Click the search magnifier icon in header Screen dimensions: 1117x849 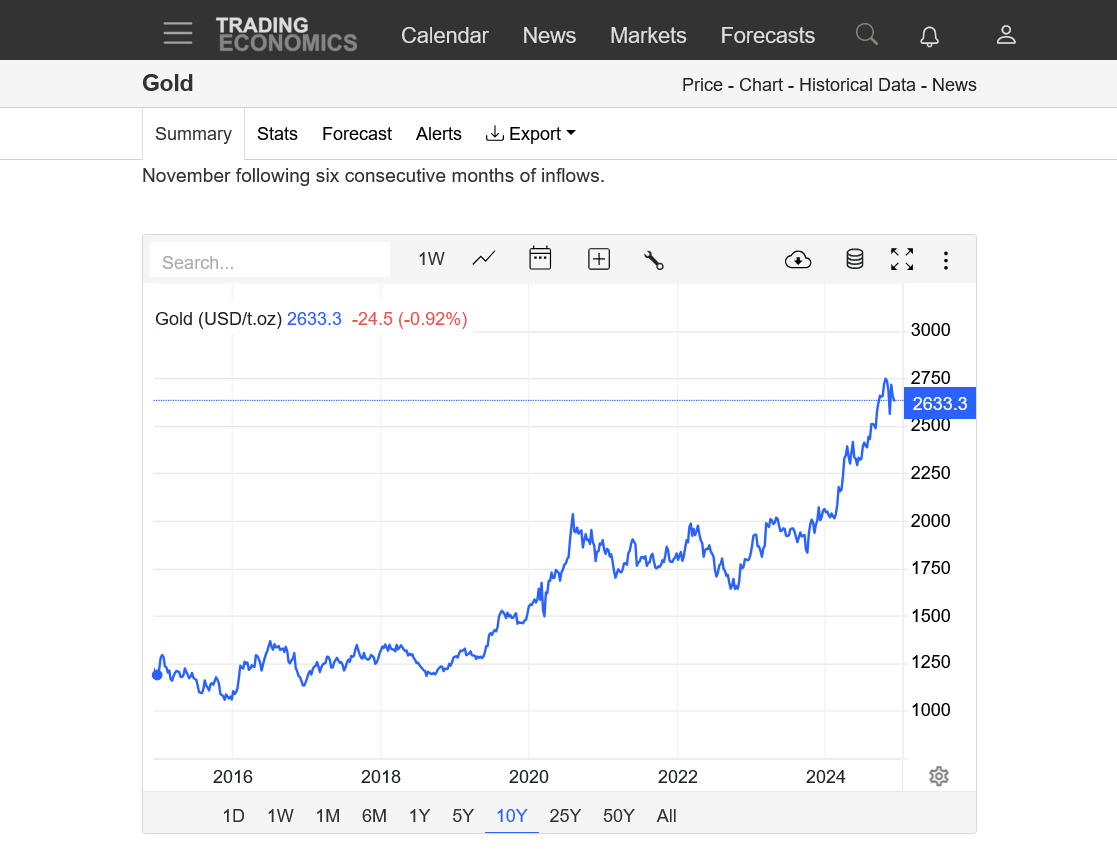pyautogui.click(x=866, y=35)
